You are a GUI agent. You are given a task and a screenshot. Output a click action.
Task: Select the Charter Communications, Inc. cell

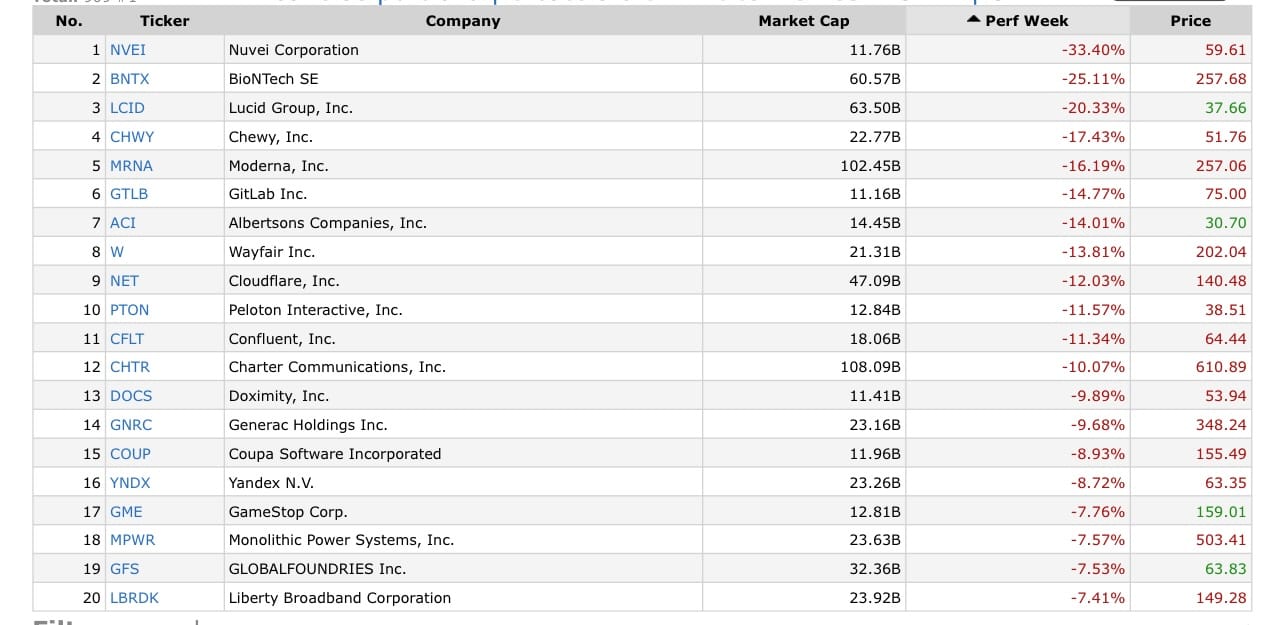click(463, 367)
